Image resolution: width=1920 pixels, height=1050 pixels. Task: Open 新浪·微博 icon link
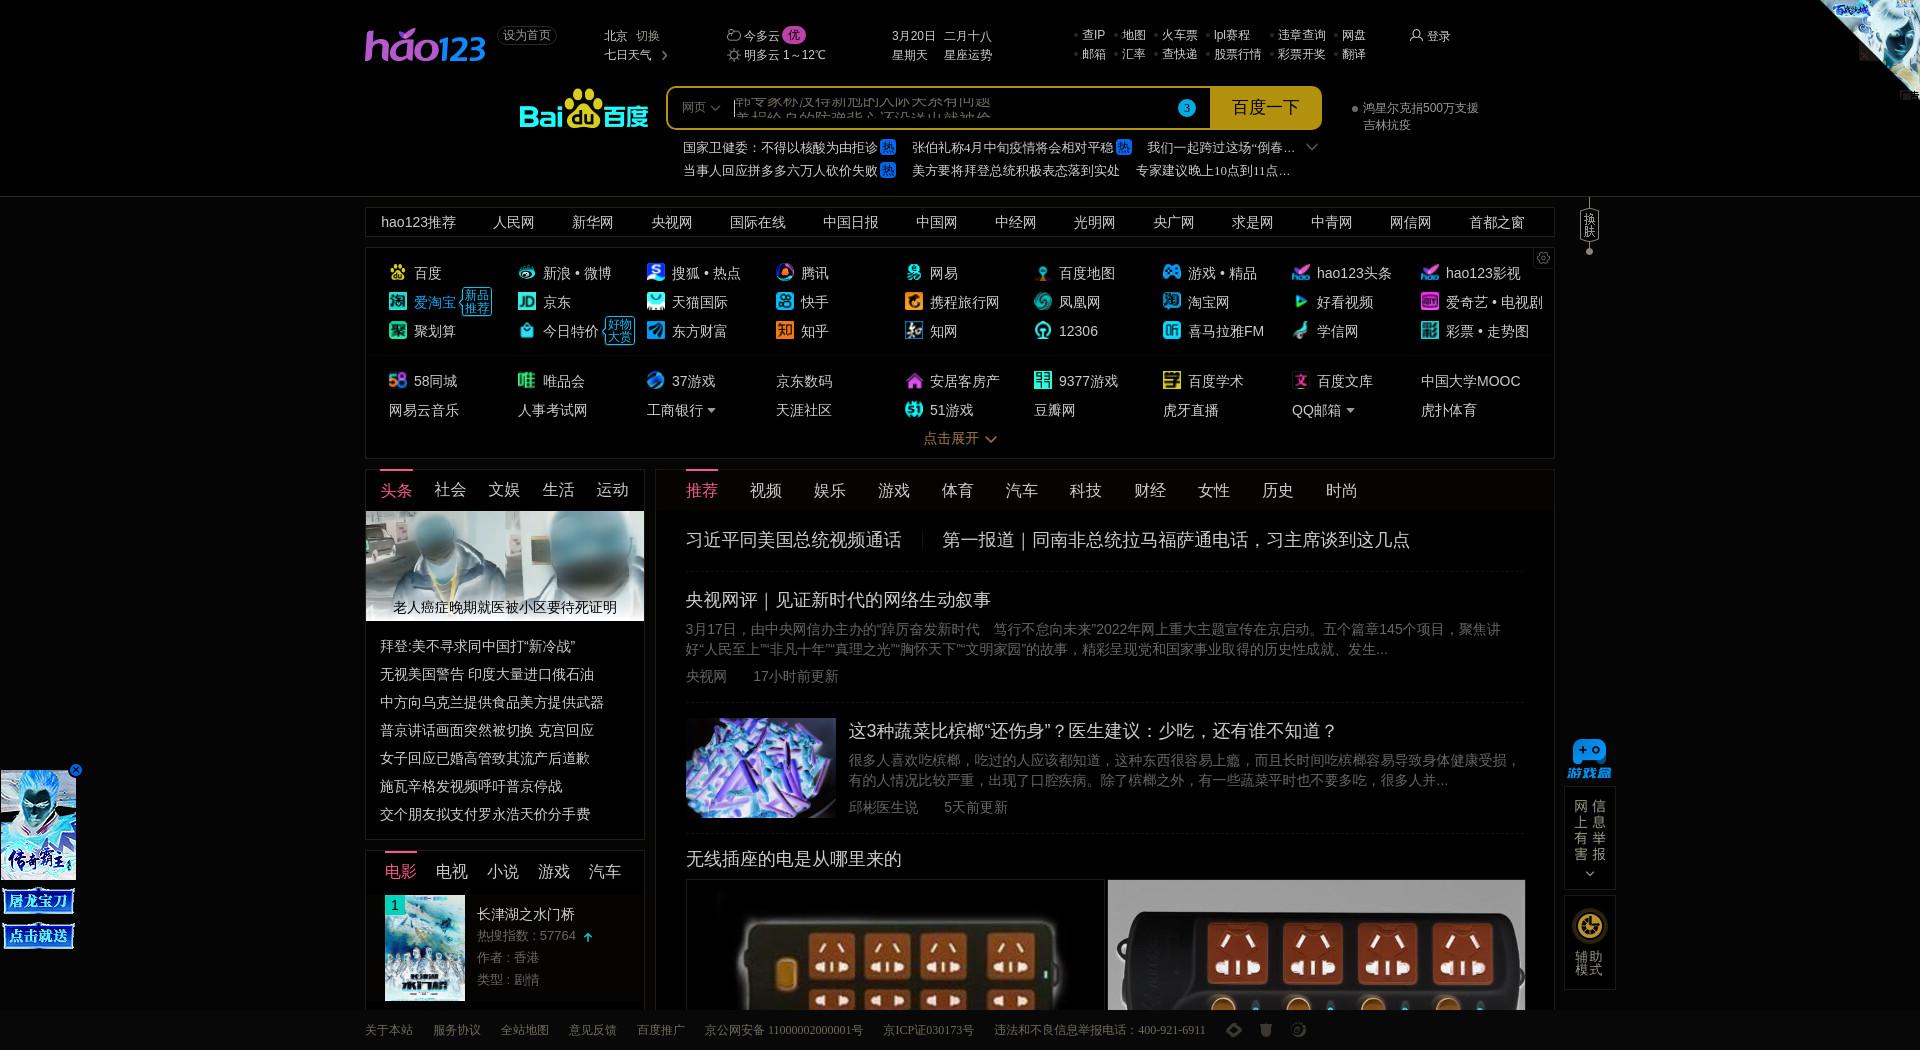tap(527, 273)
